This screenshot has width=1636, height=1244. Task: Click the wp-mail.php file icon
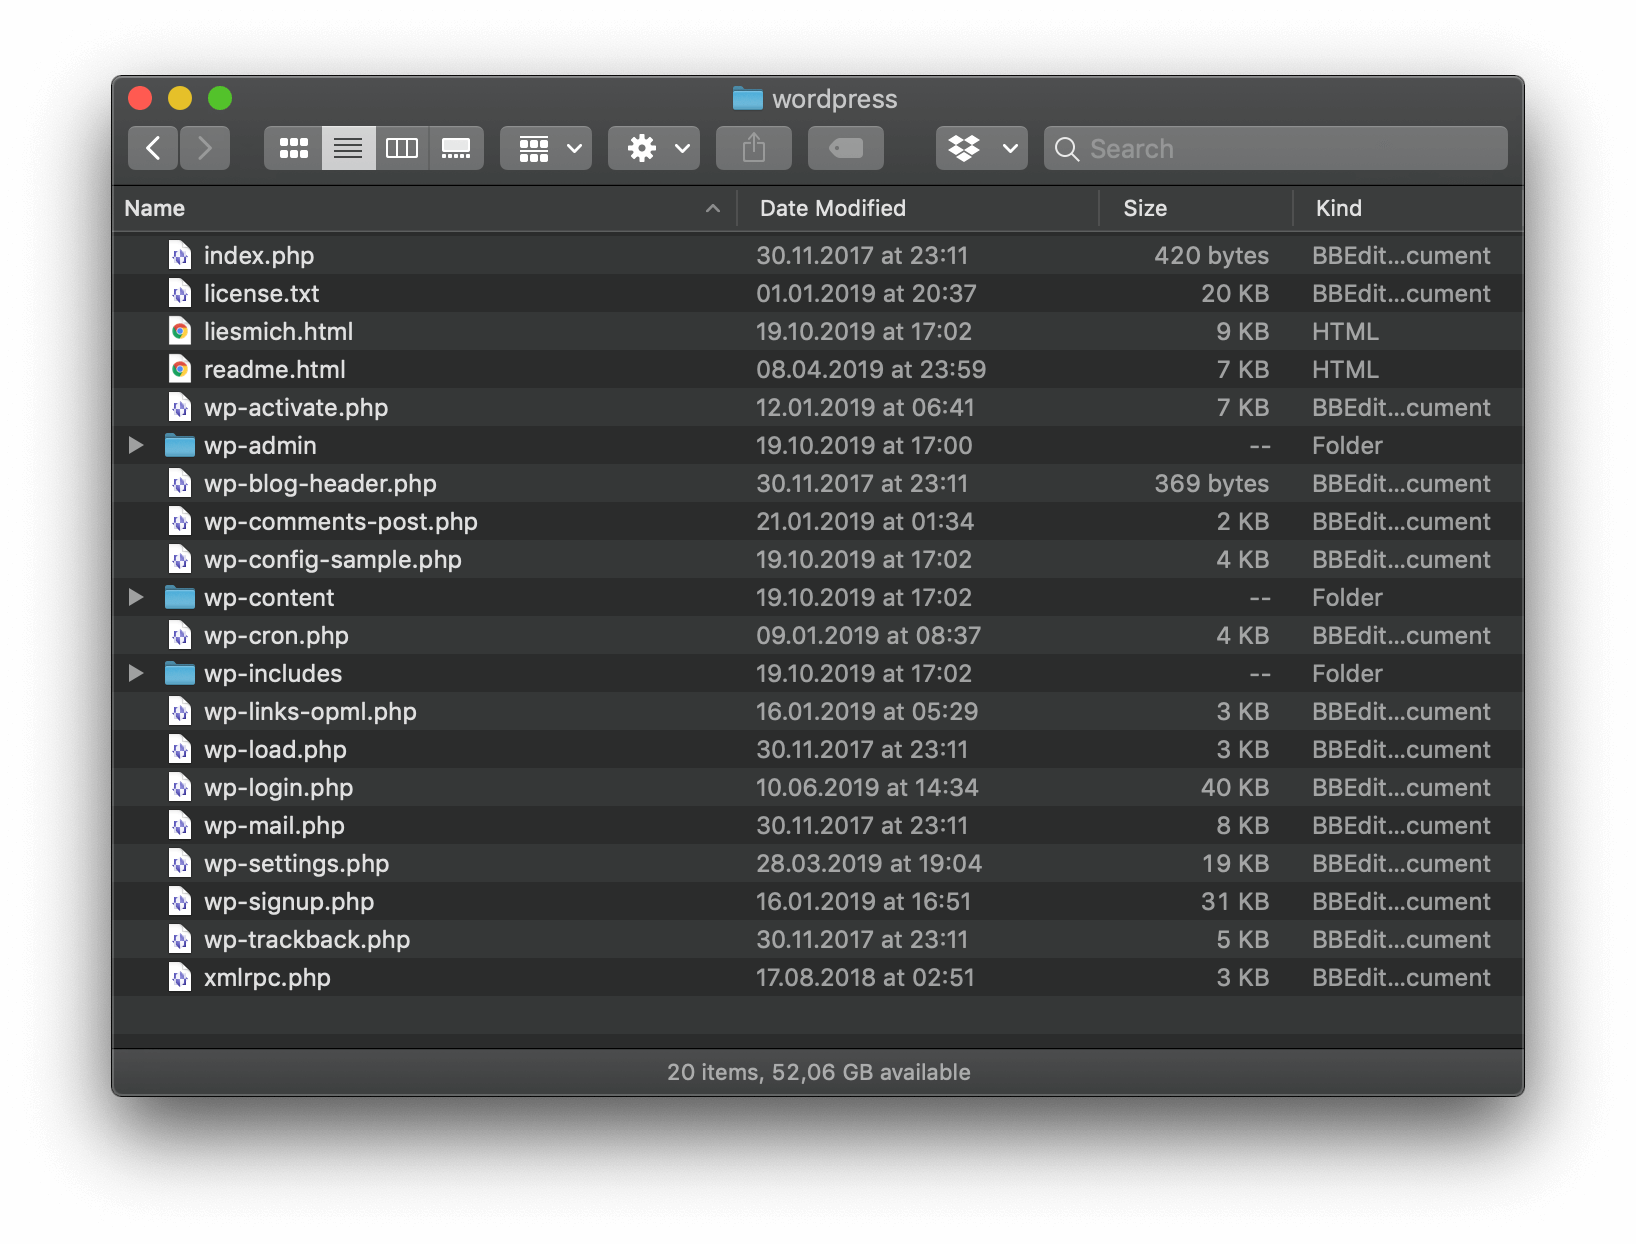pyautogui.click(x=180, y=825)
